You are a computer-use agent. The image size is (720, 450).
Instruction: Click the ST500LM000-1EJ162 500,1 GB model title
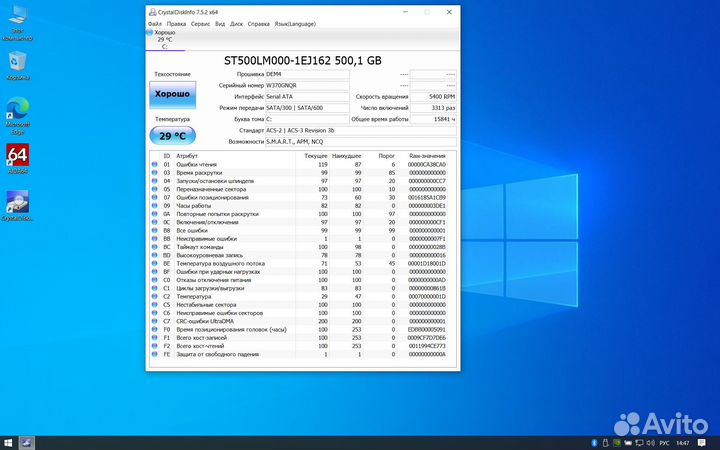303,61
